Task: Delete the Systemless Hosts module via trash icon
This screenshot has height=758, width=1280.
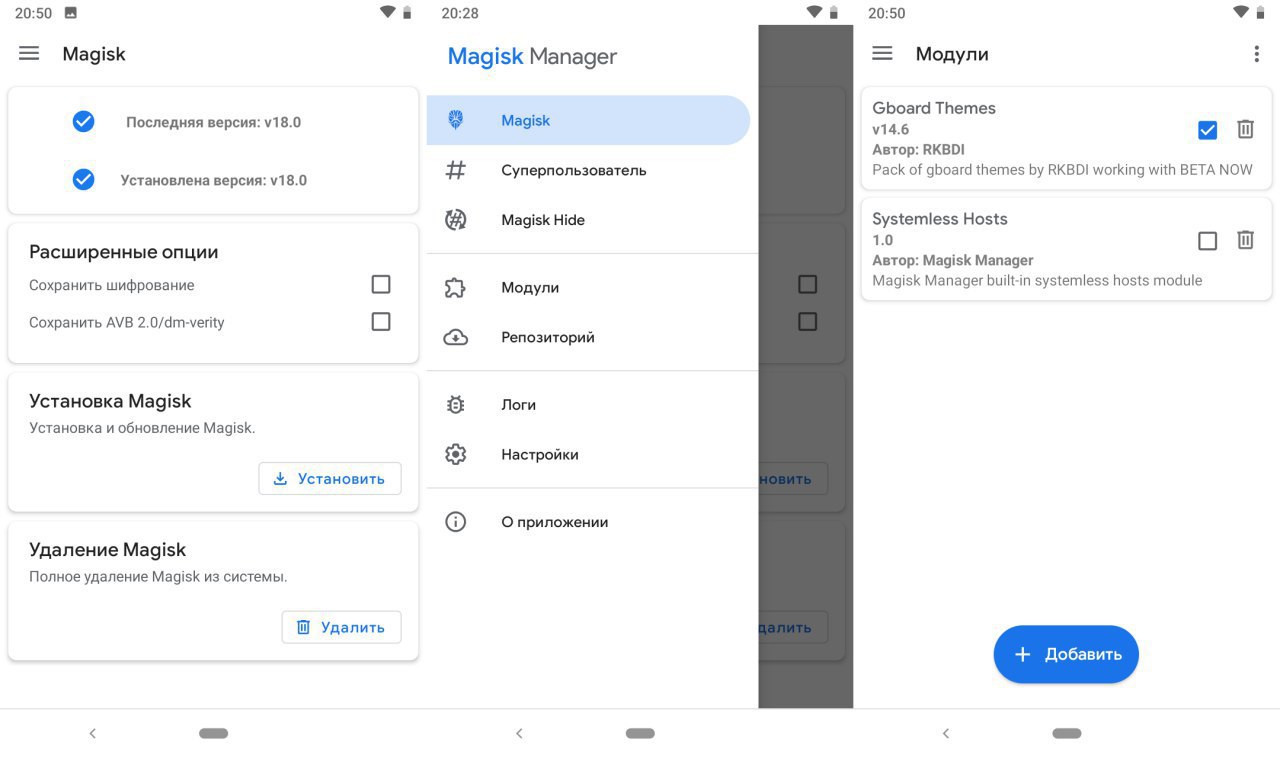Action: (1245, 240)
